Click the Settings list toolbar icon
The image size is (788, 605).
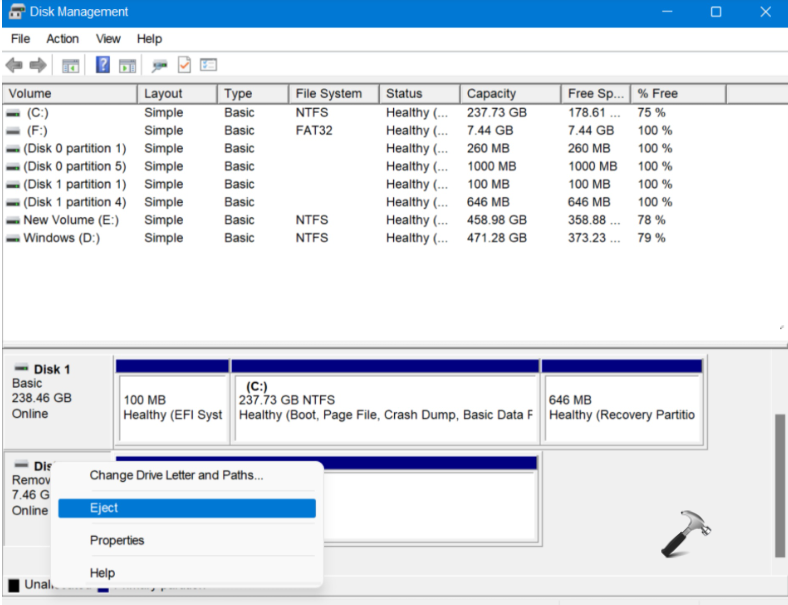pos(208,65)
